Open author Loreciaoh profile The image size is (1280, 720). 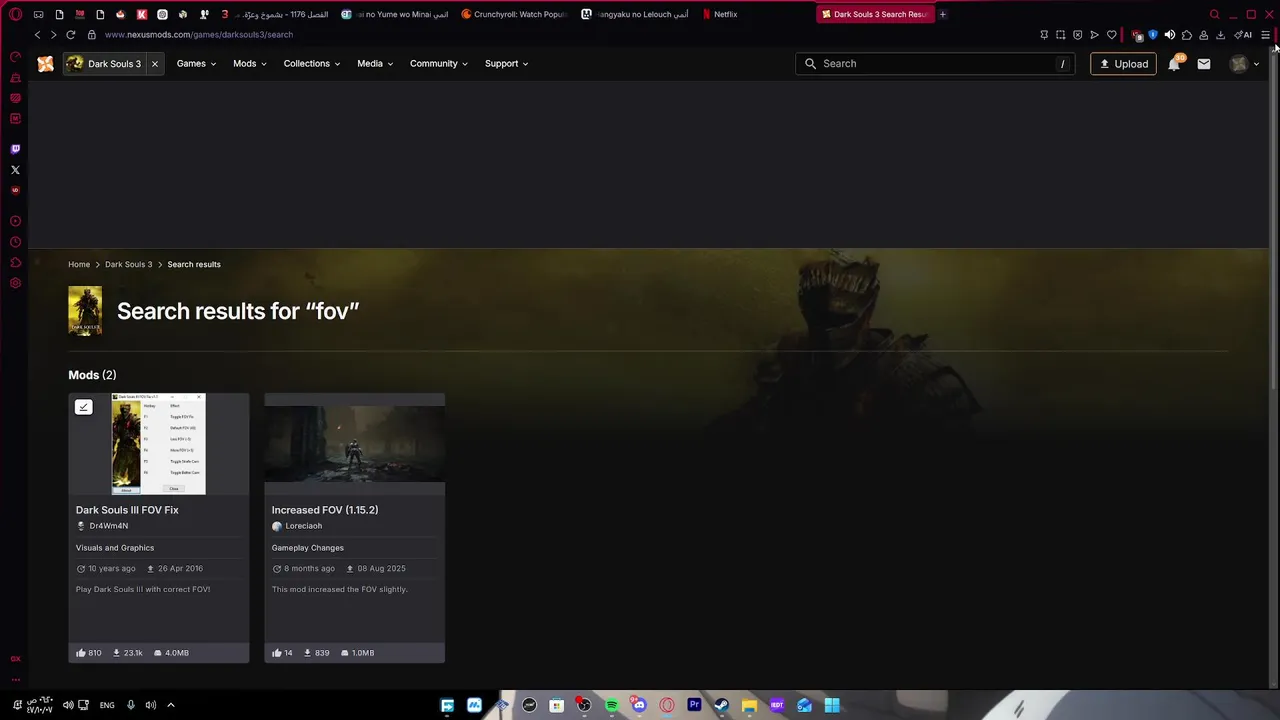click(x=303, y=526)
